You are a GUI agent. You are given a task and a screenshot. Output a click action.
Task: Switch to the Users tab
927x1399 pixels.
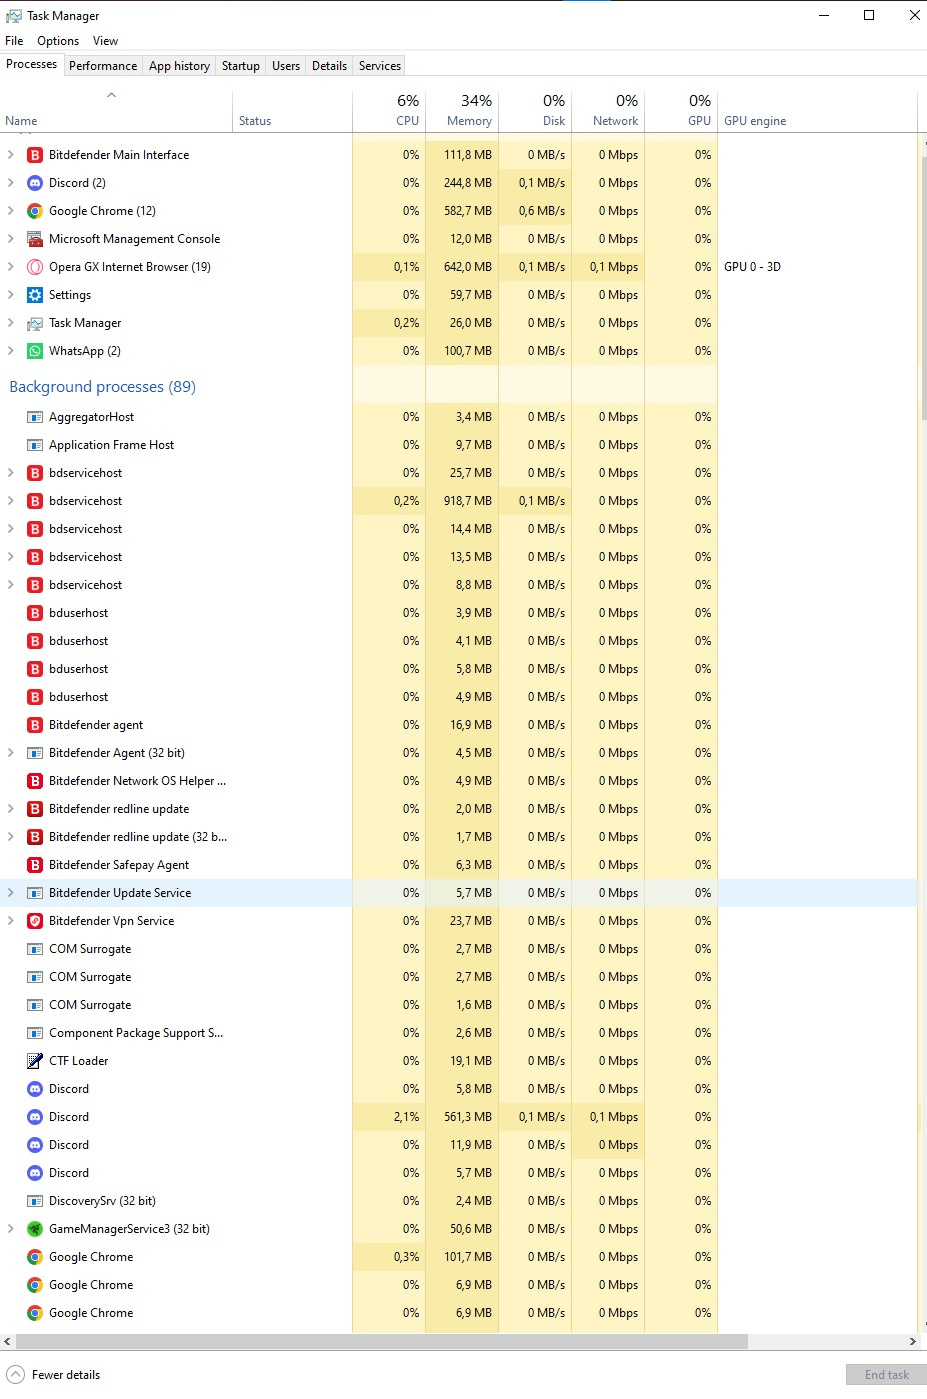click(x=286, y=66)
